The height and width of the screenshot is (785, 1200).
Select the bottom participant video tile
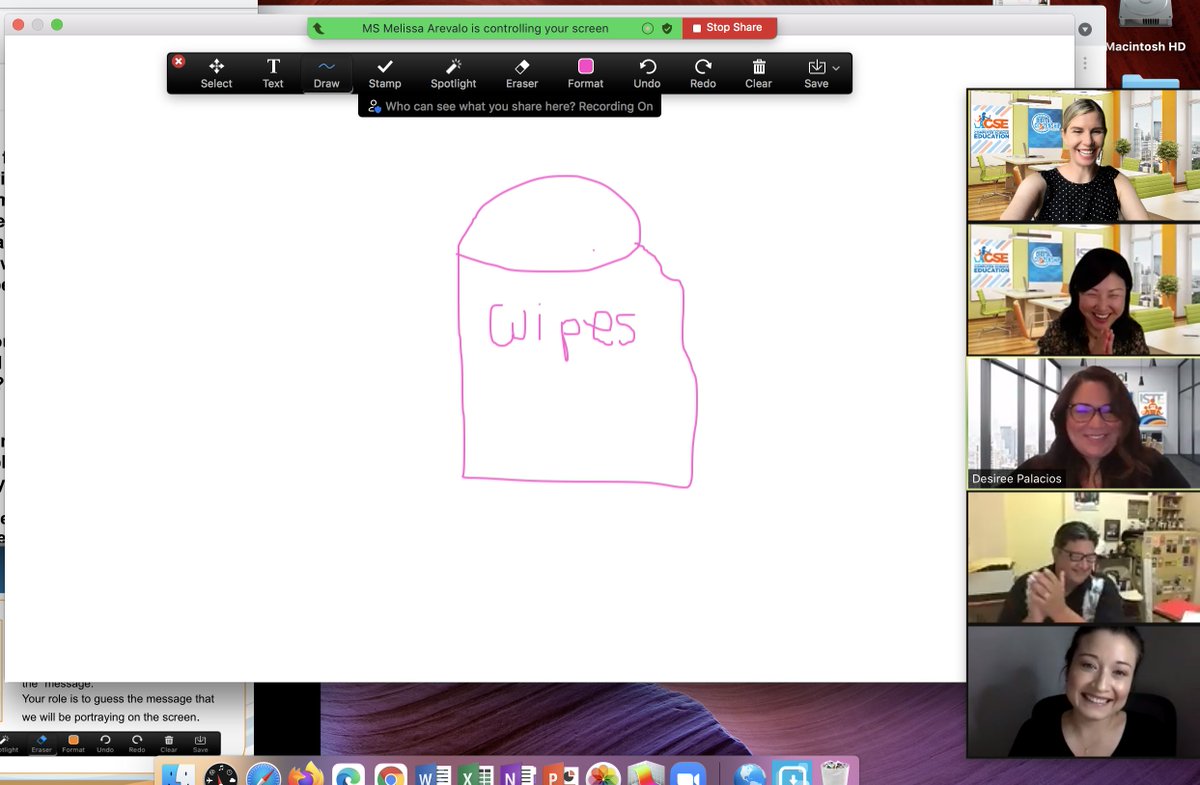pyautogui.click(x=1084, y=691)
